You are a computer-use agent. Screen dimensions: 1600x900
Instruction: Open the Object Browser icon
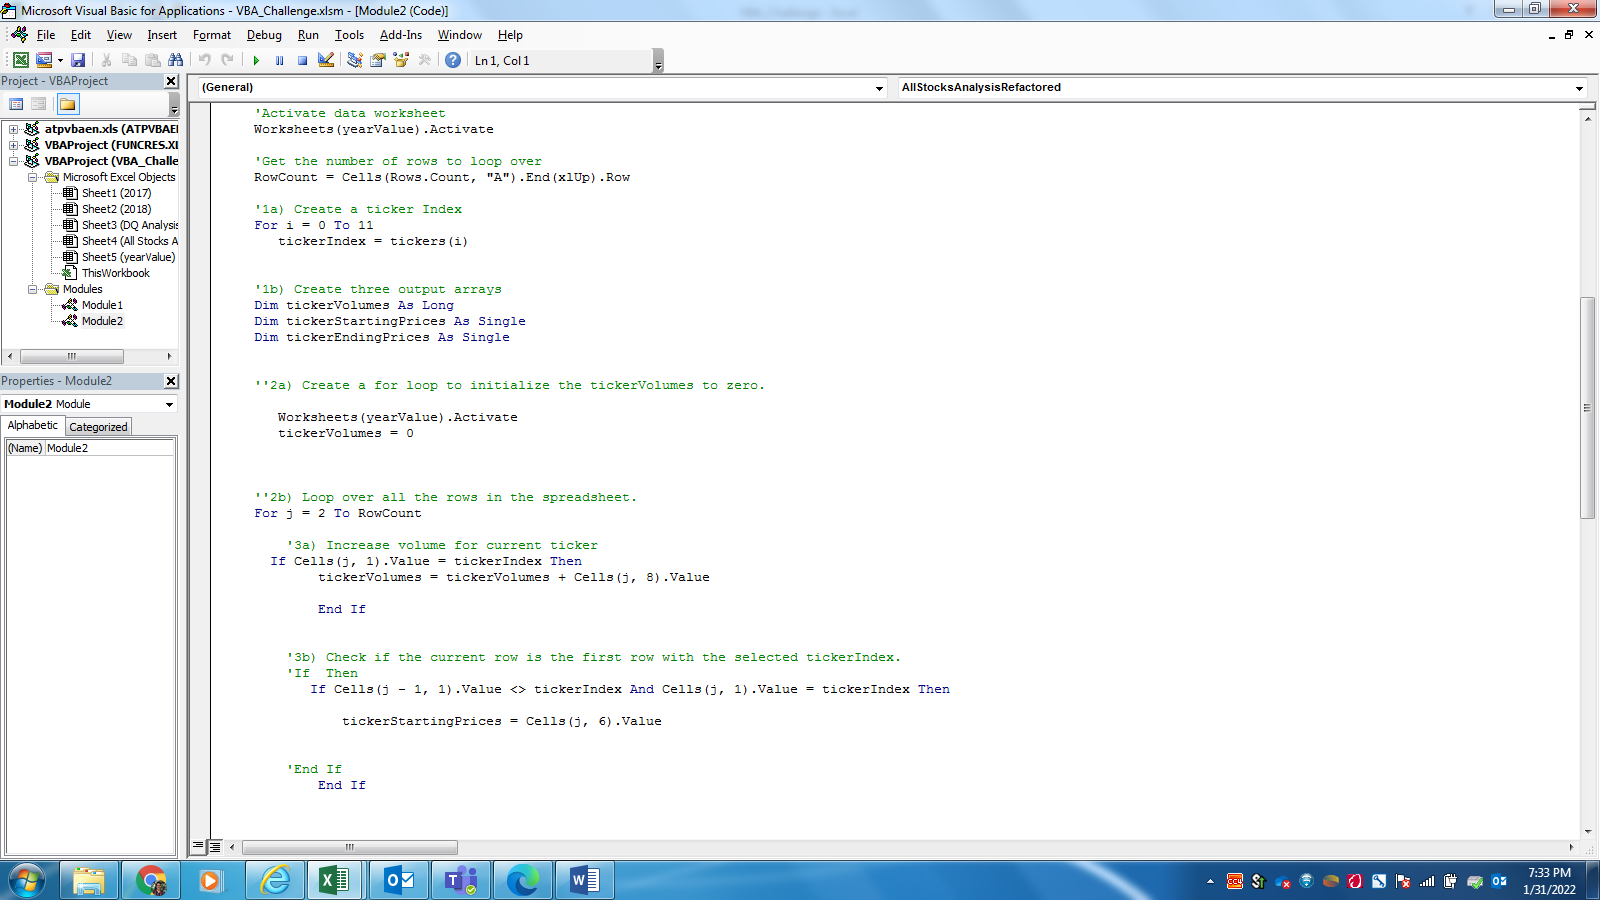398,59
